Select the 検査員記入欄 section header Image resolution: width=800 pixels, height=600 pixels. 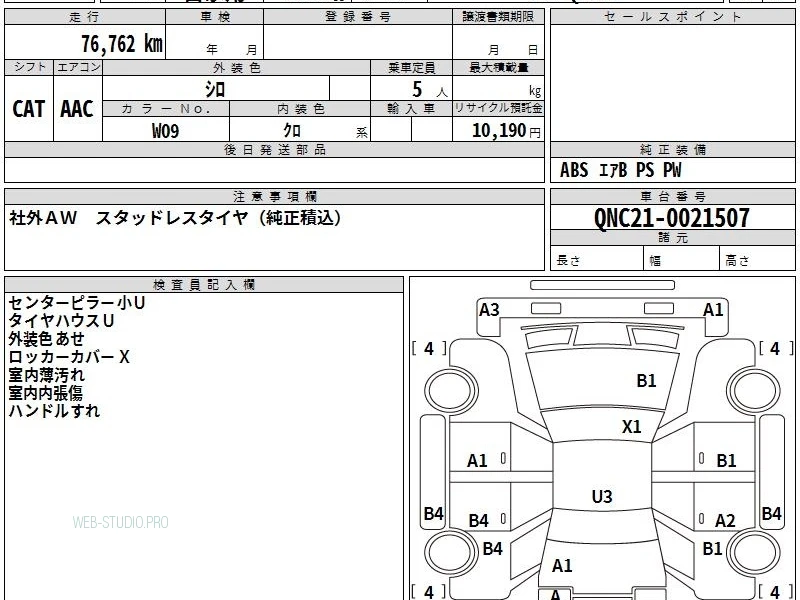pos(204,285)
